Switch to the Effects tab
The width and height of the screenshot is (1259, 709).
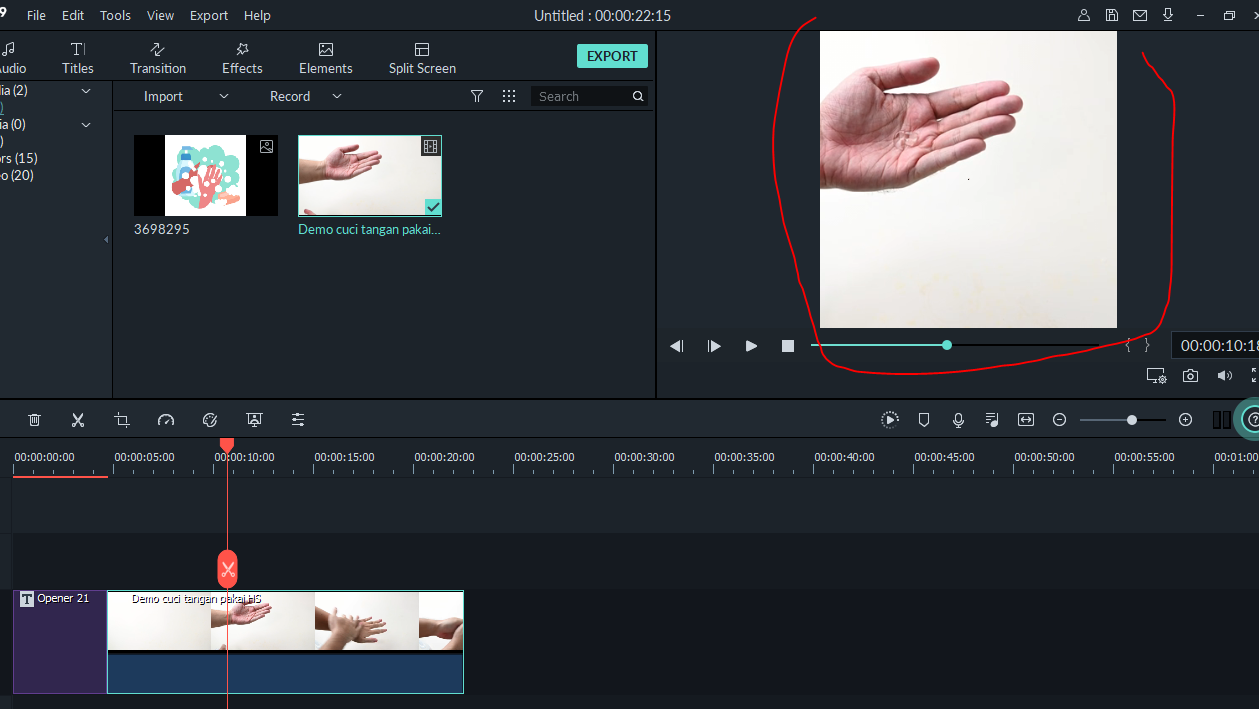click(242, 58)
